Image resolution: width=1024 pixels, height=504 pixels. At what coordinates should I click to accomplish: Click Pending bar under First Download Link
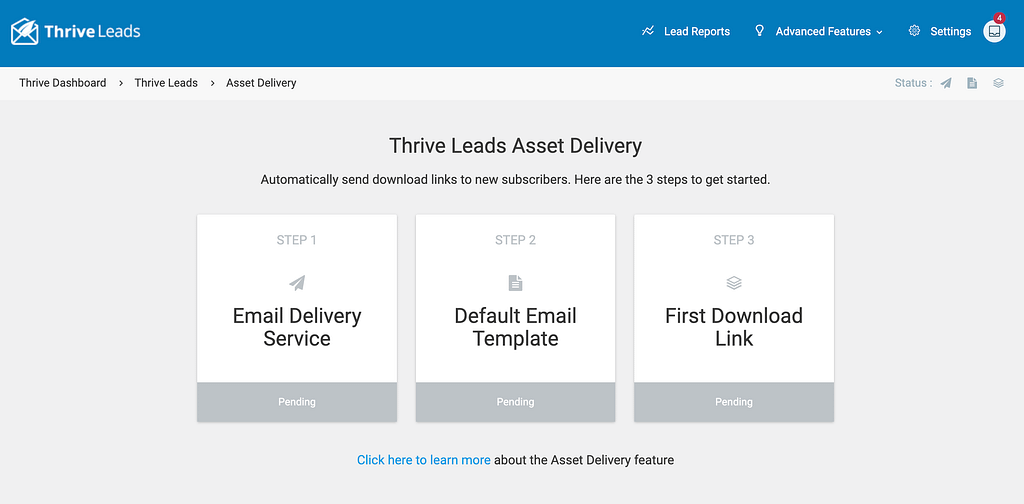pyautogui.click(x=734, y=402)
